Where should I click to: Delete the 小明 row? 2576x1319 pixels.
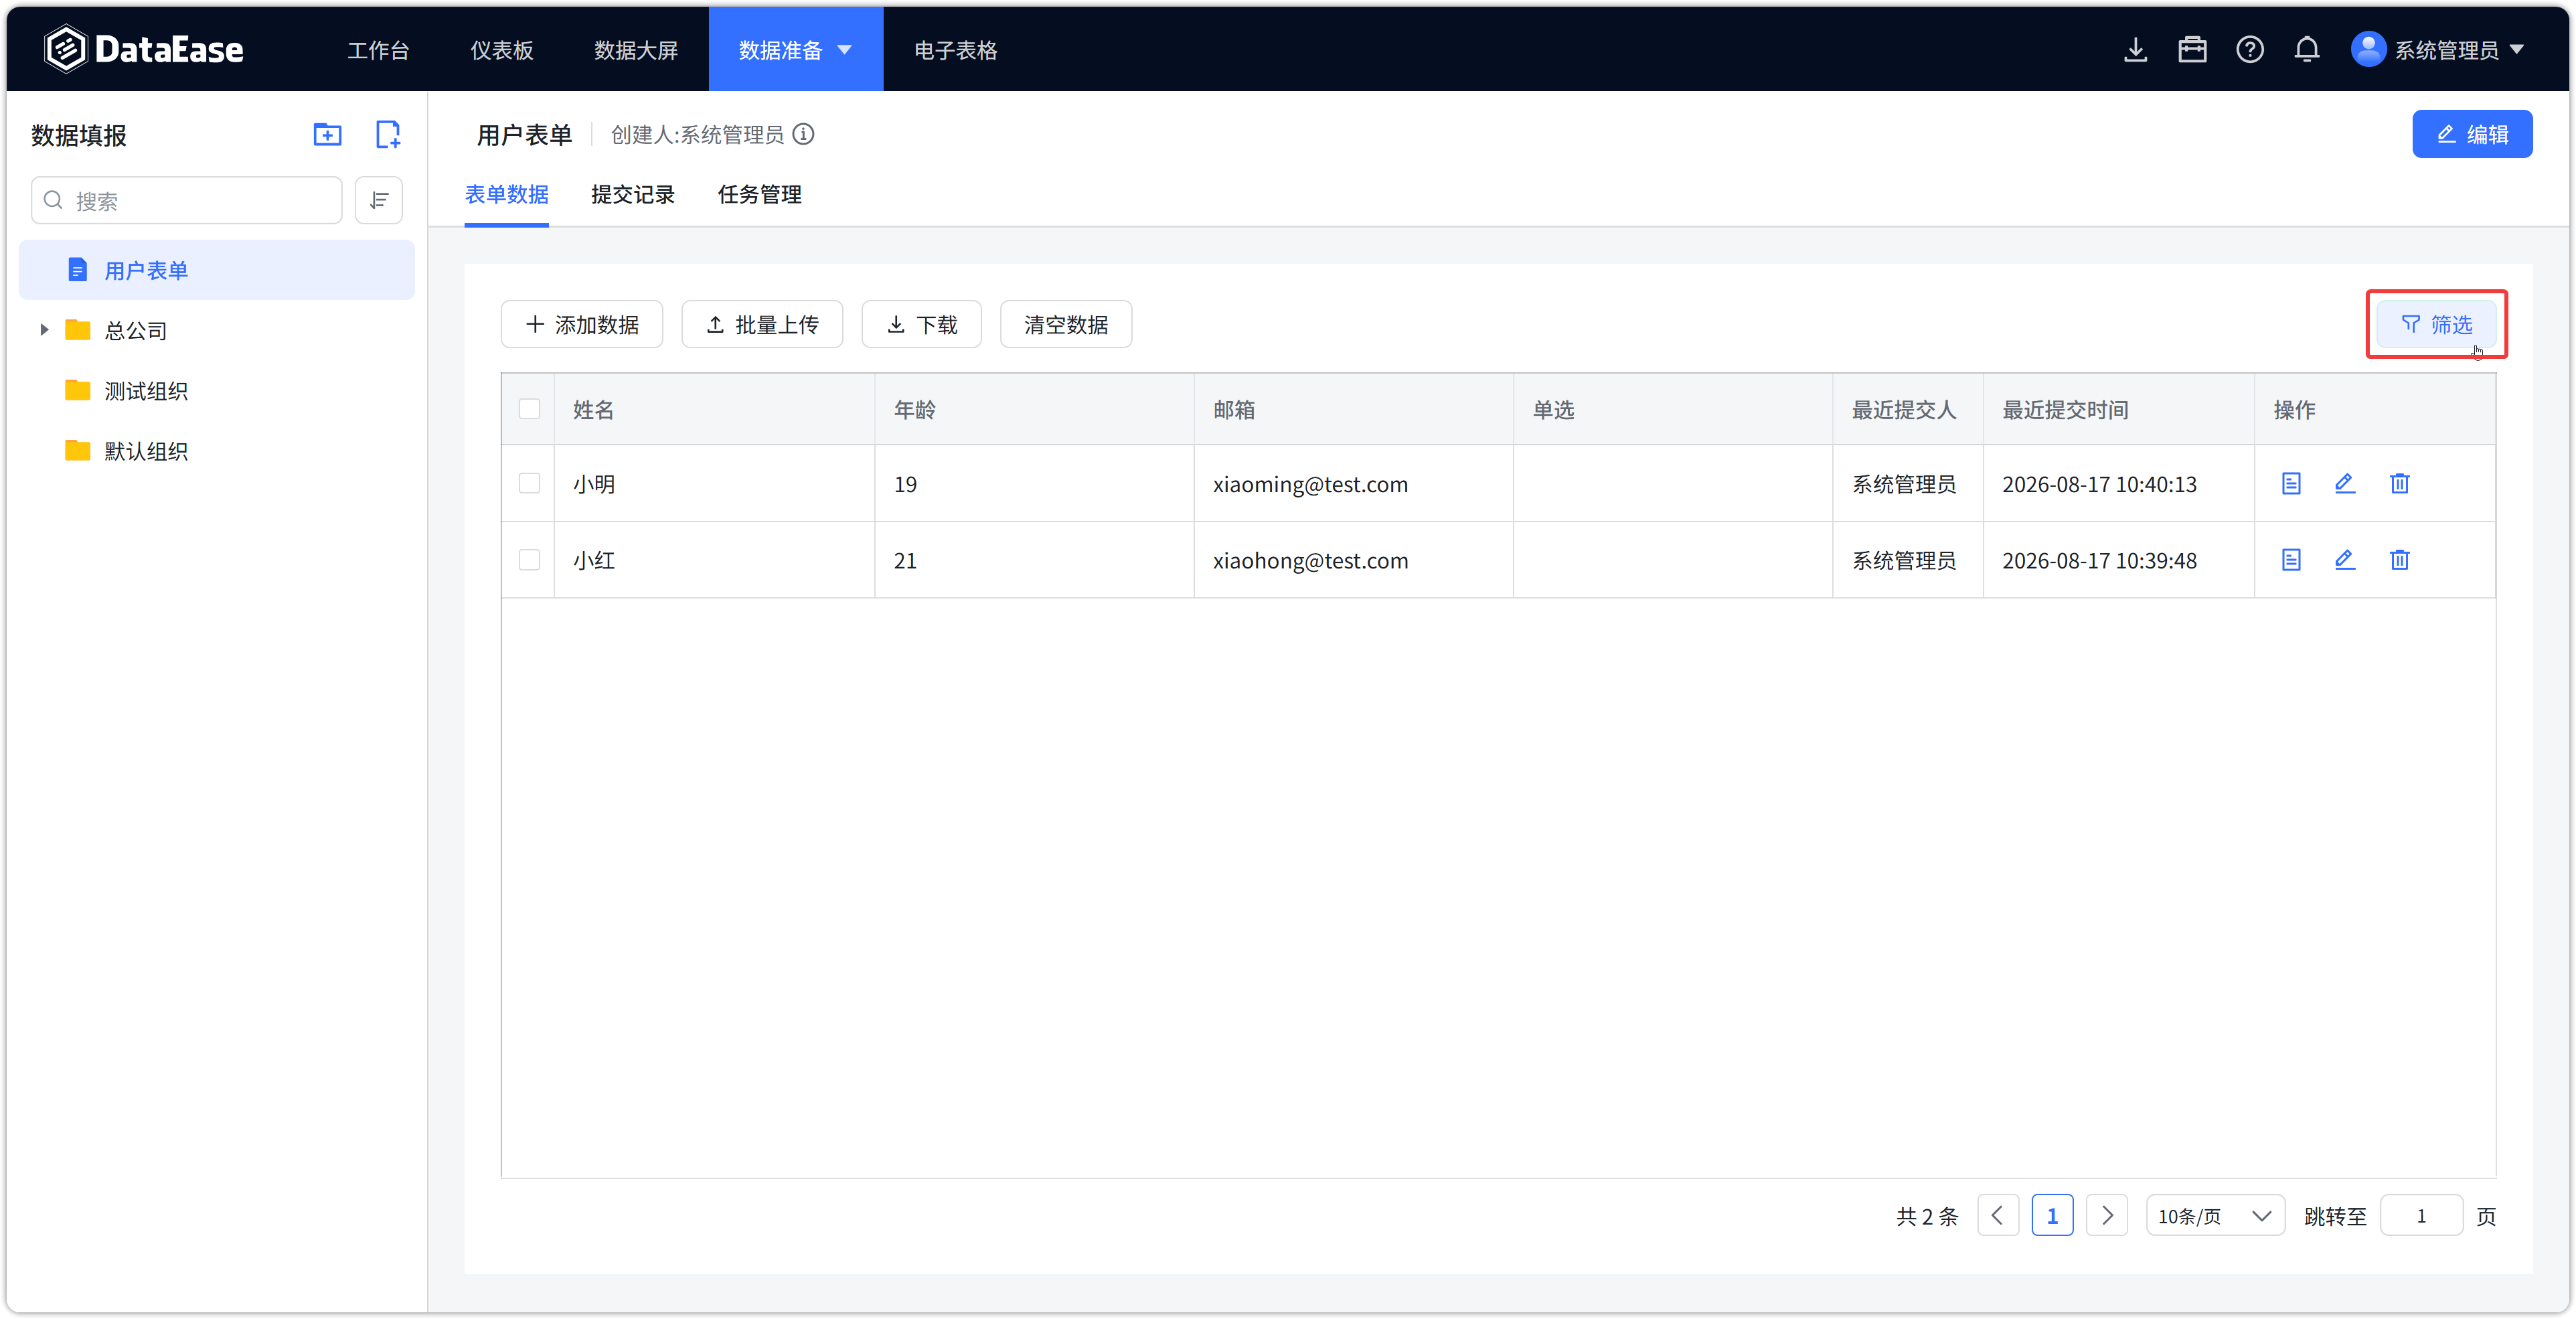2399,483
